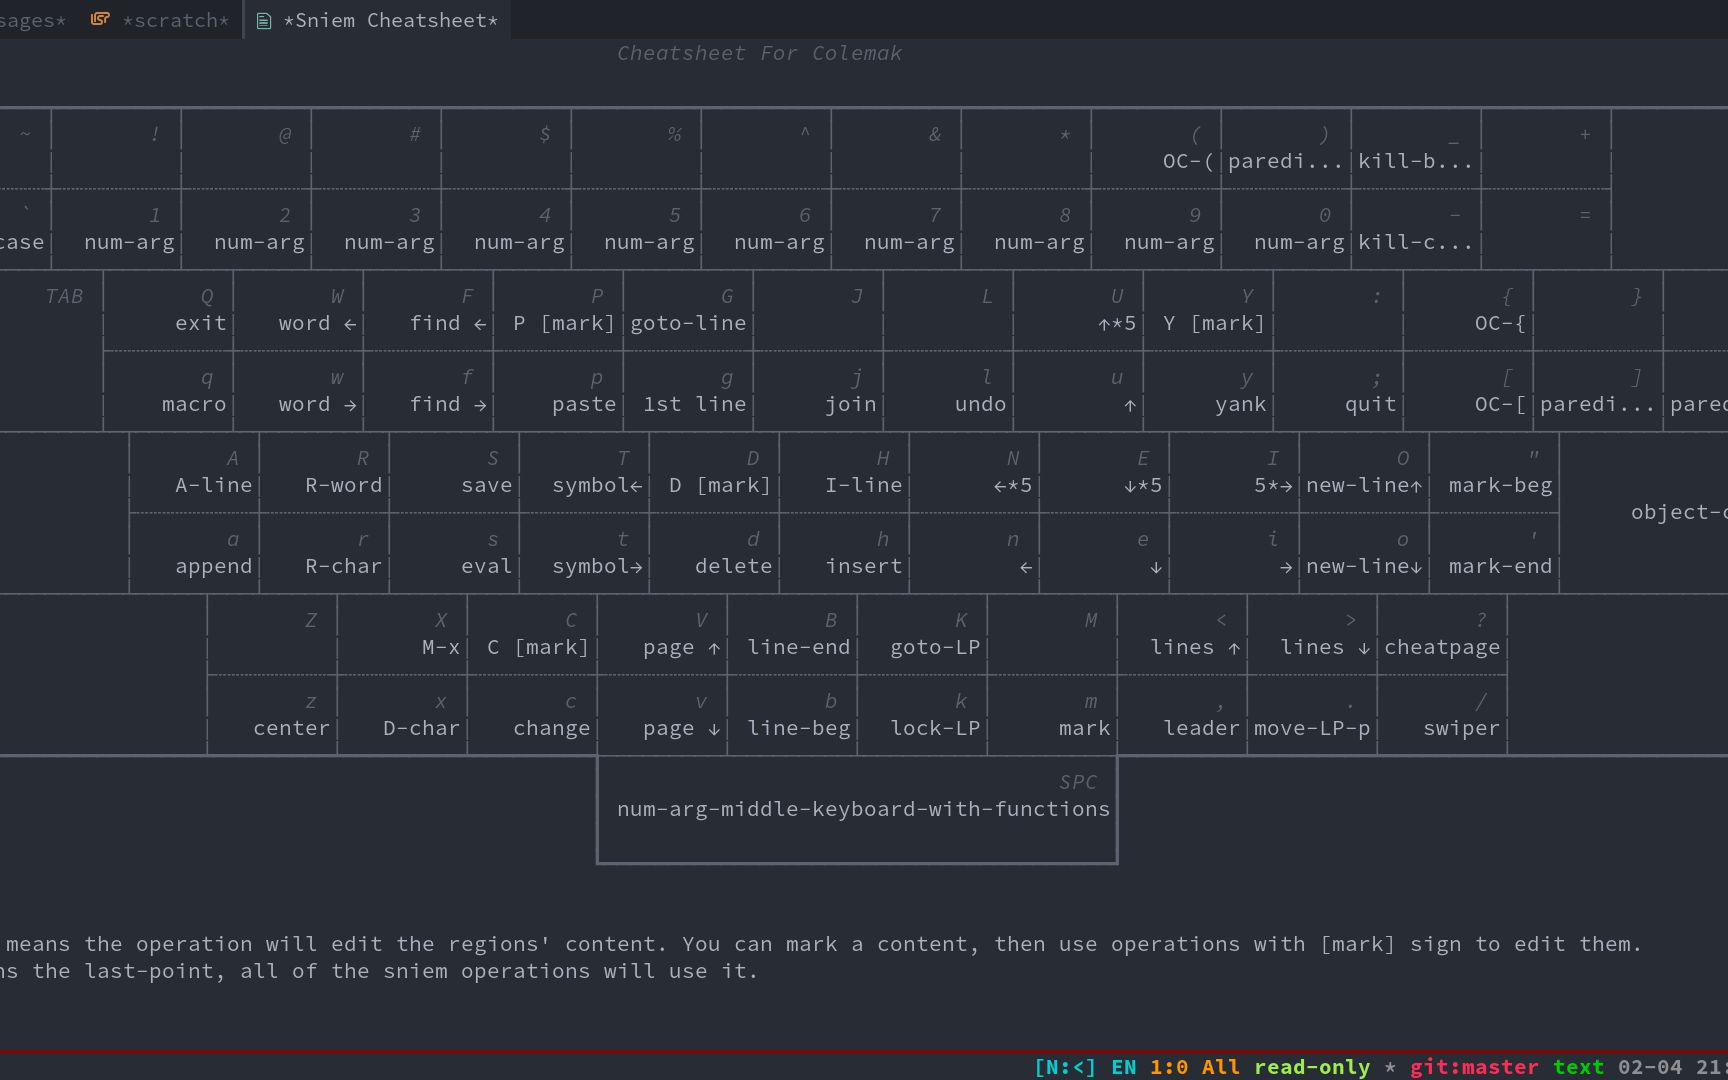Click the 'insert' key cell
Image resolution: width=1728 pixels, height=1080 pixels.
pos(845,553)
